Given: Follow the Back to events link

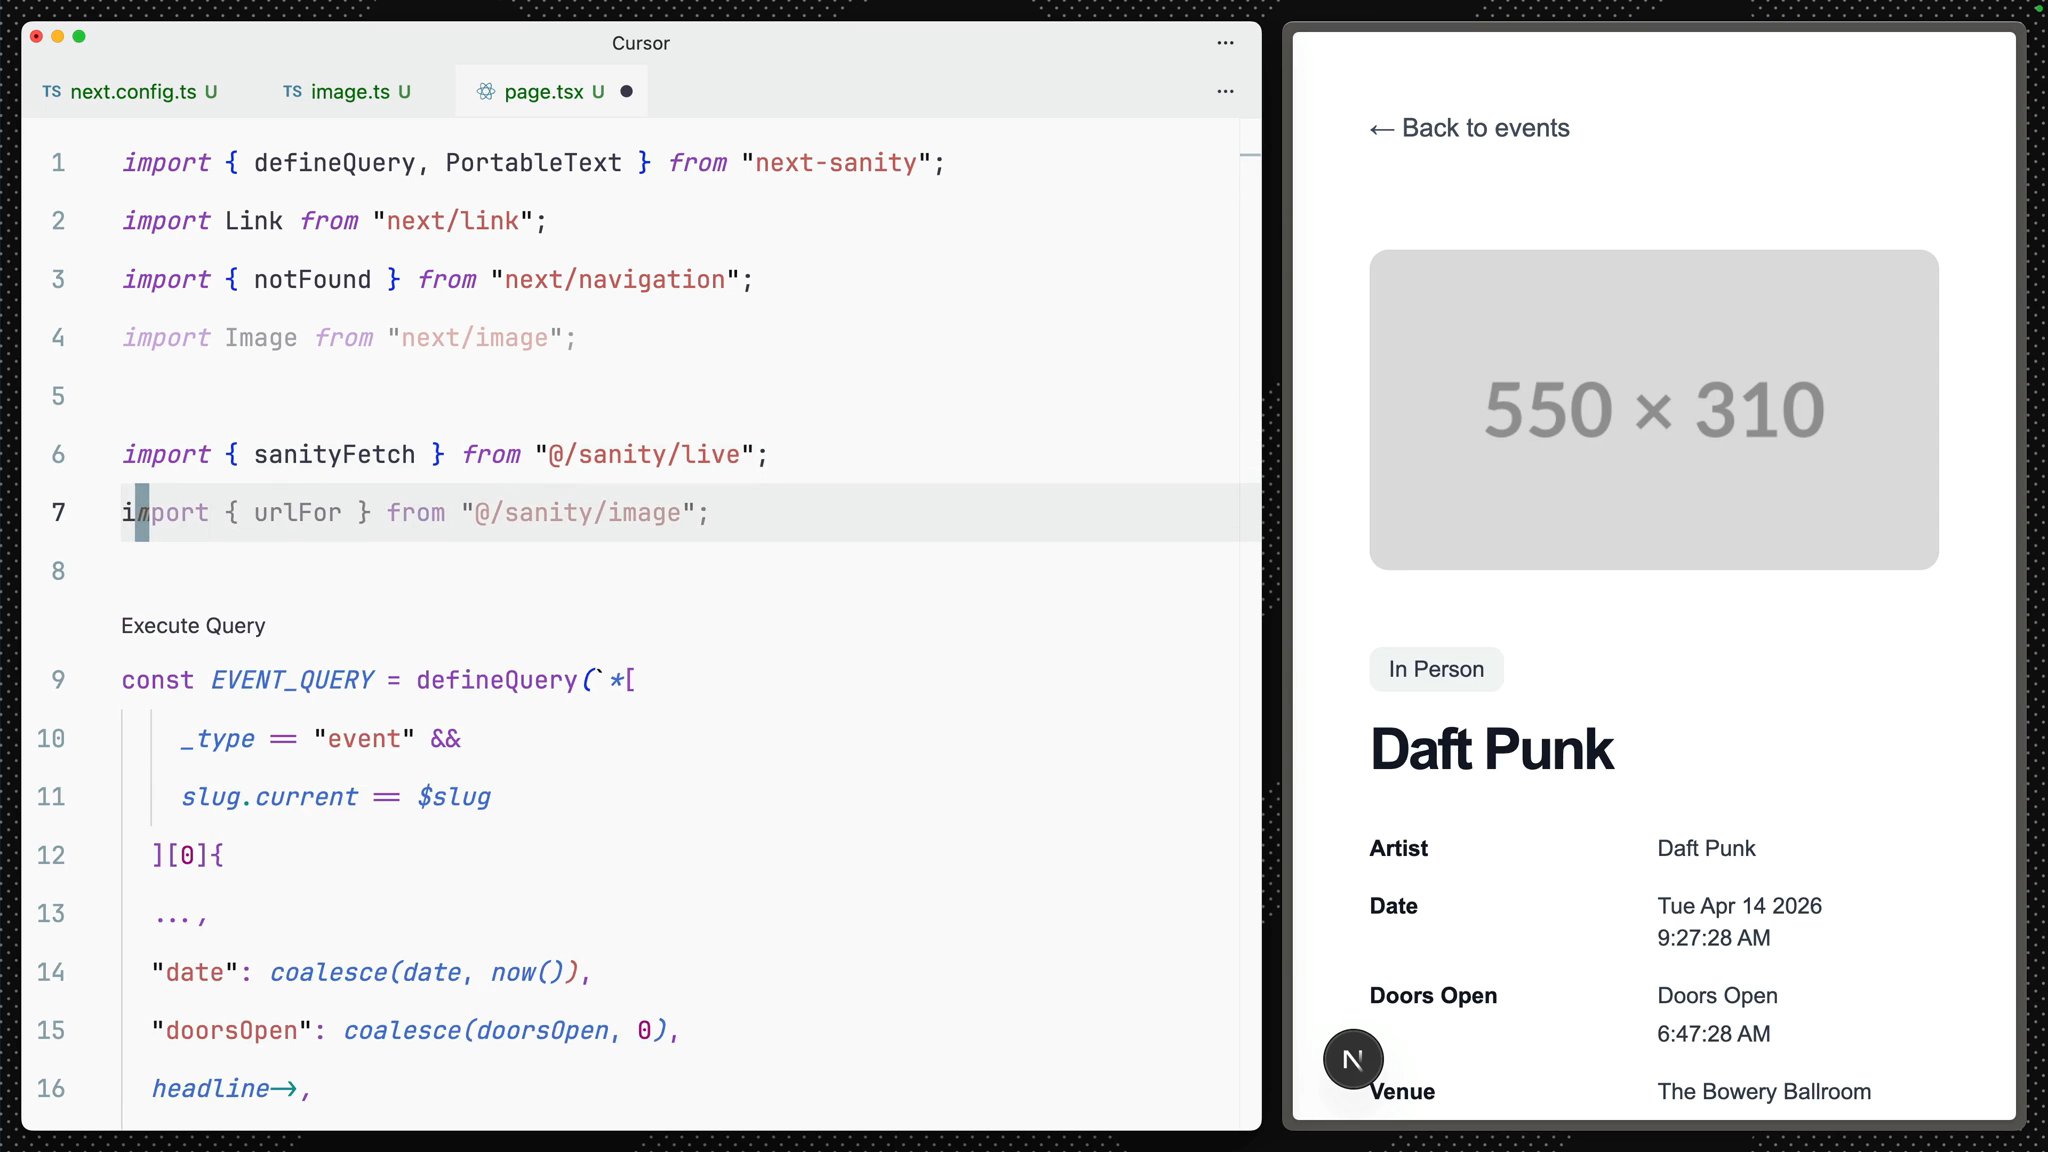Looking at the screenshot, I should [x=1469, y=128].
